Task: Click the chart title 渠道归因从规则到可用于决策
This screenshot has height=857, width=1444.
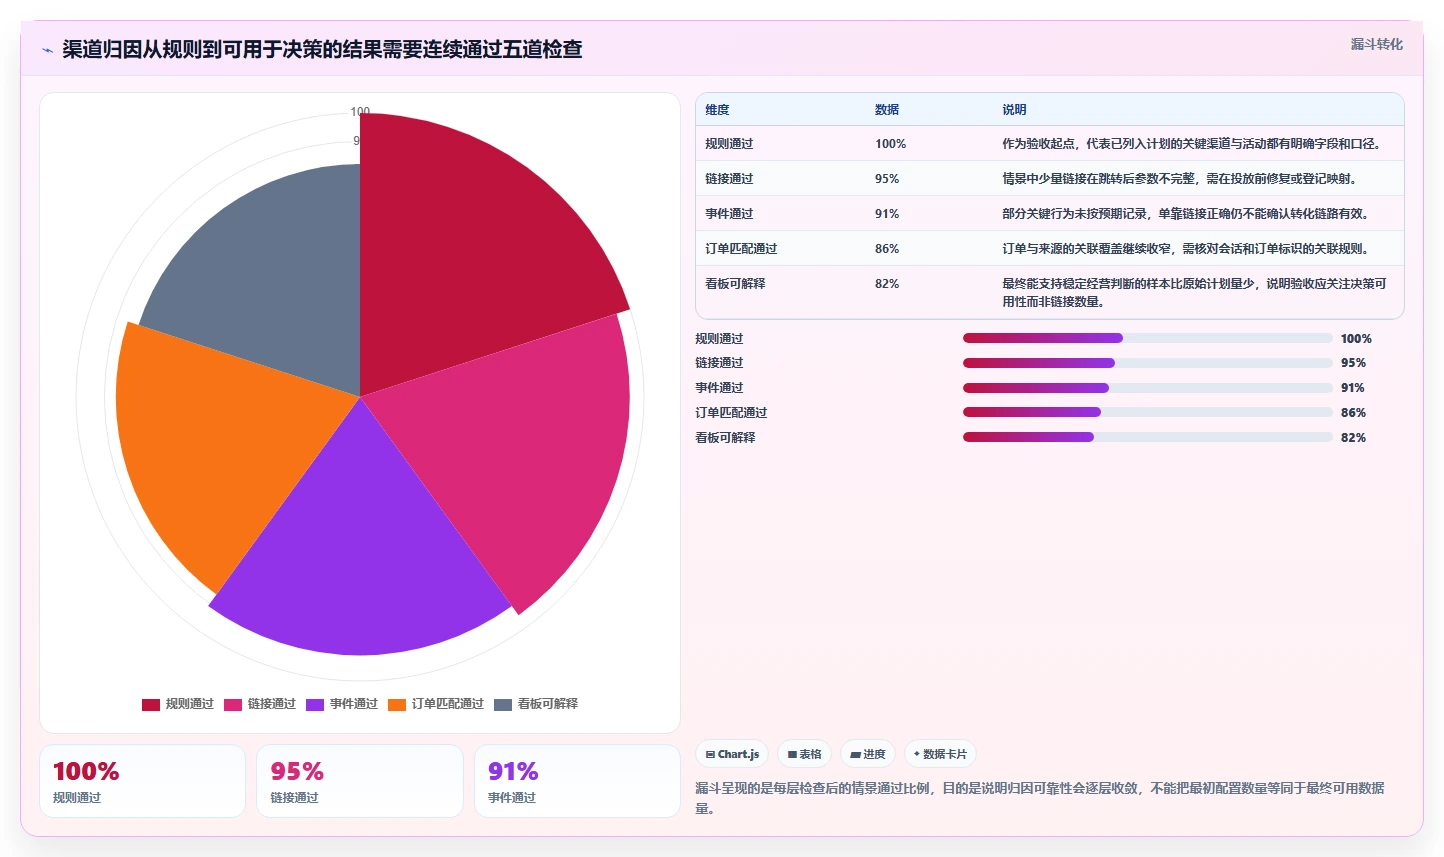Action: point(322,50)
